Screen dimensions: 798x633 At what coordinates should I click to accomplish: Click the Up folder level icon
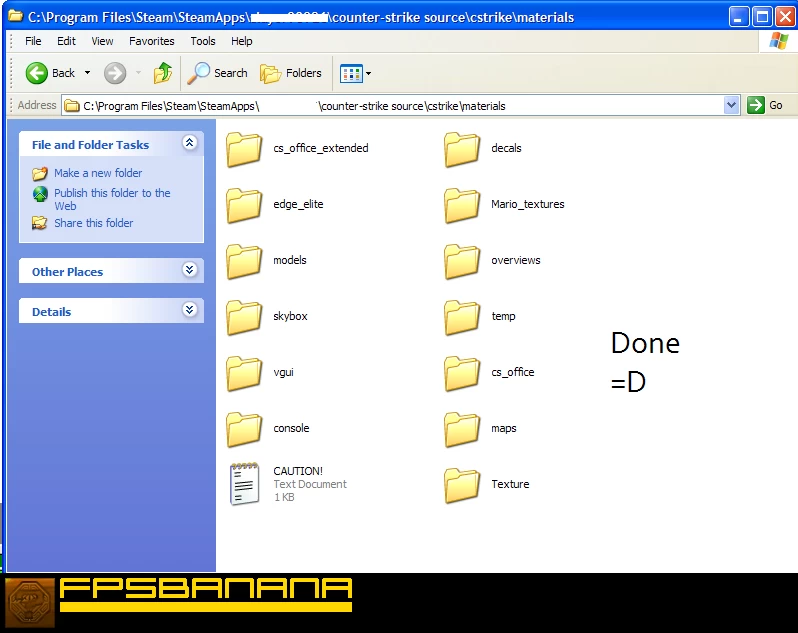(x=163, y=73)
